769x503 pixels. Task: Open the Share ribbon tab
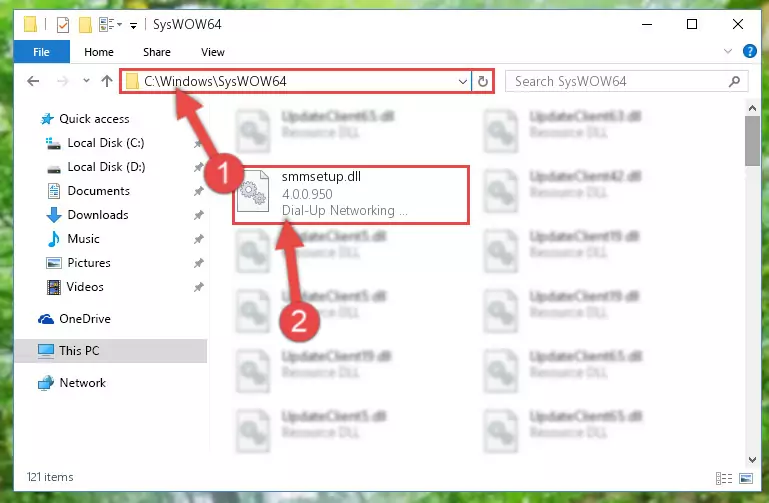pyautogui.click(x=157, y=52)
